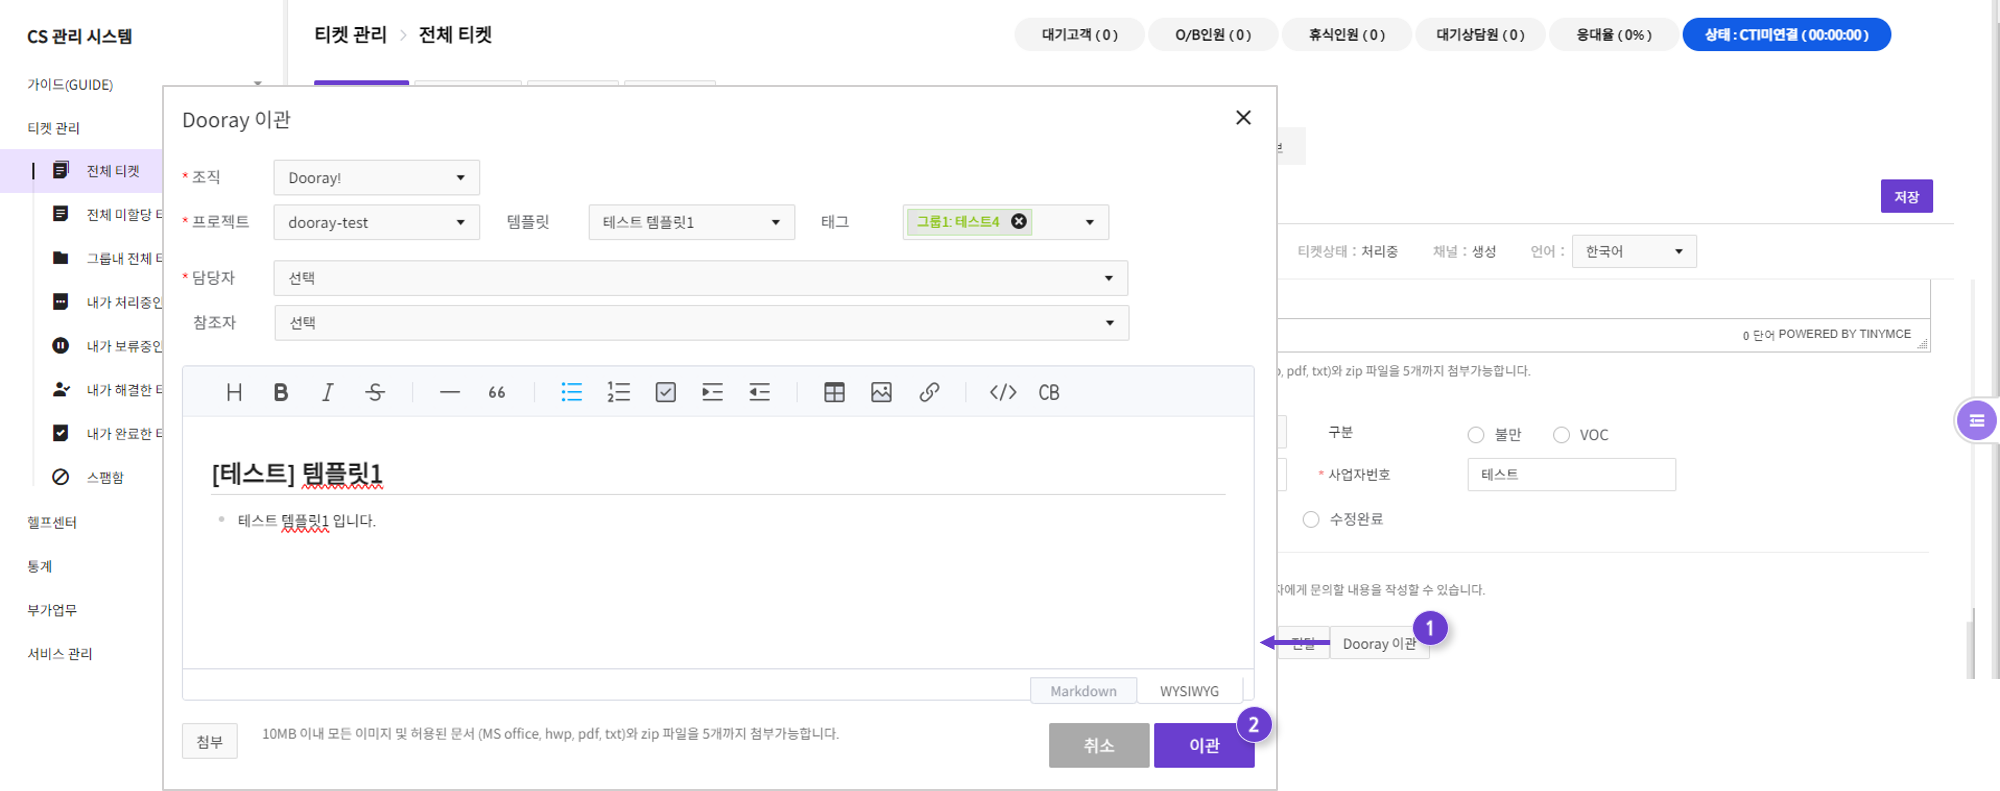Click the Dooray 이관 button behind dialog

(1379, 644)
